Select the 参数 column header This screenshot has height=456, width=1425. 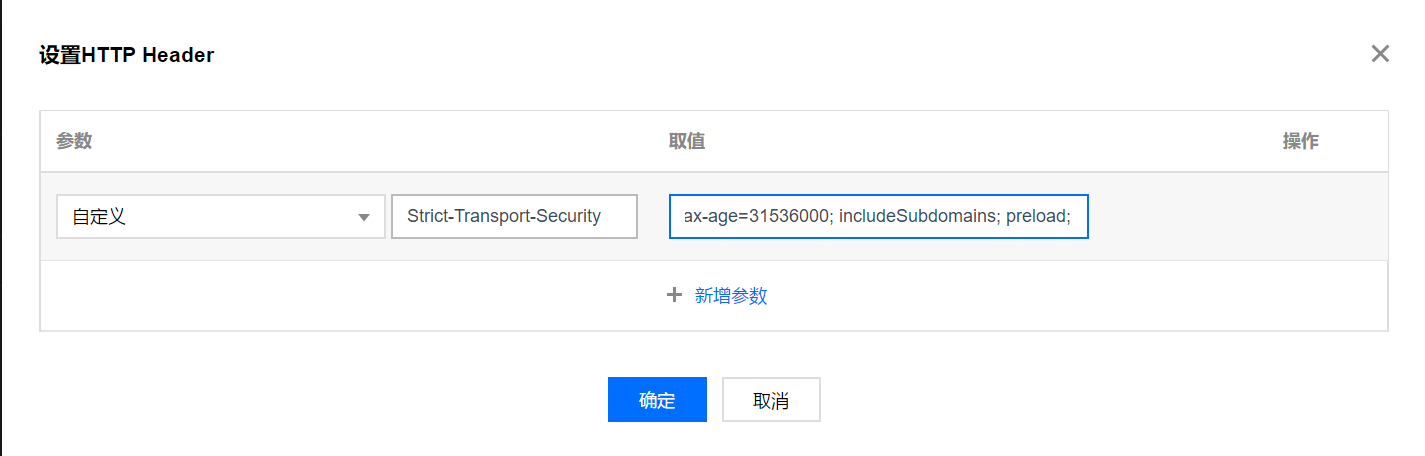click(x=74, y=141)
